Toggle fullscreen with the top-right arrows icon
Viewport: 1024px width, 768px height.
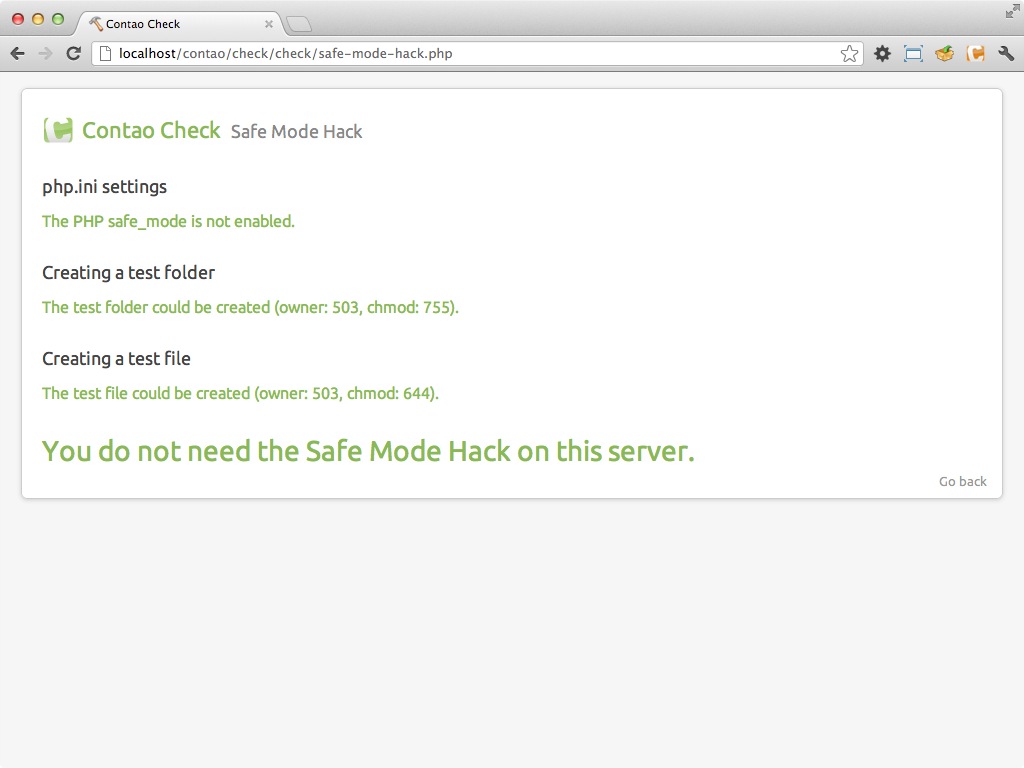(x=1012, y=11)
